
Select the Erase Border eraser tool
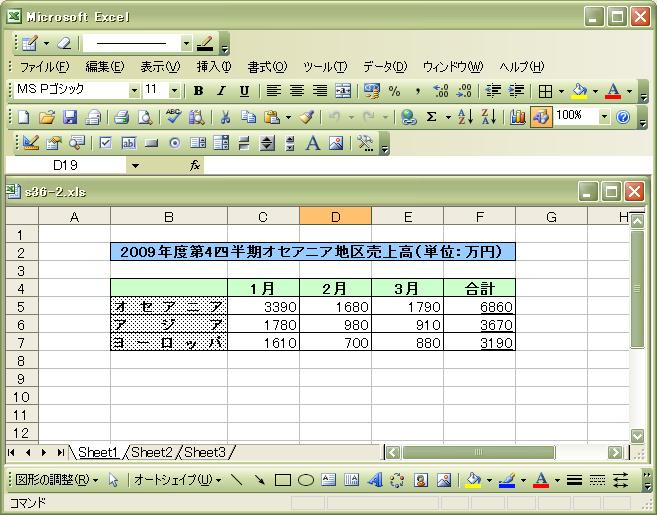tap(64, 43)
